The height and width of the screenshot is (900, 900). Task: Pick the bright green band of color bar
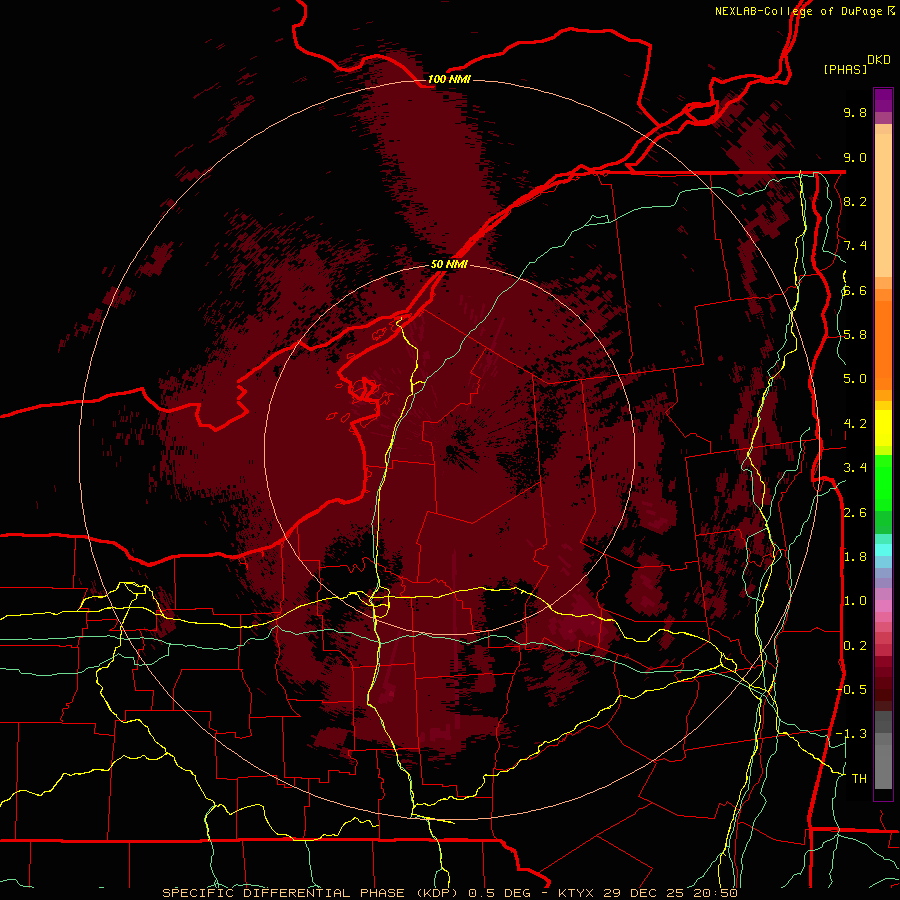click(883, 483)
